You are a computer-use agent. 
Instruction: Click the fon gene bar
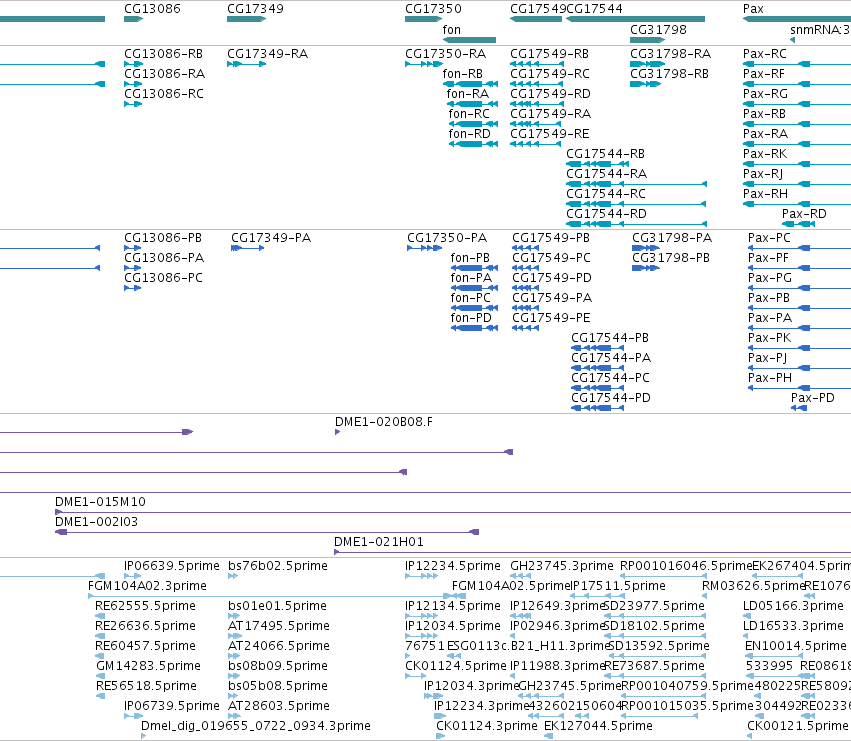[469, 40]
